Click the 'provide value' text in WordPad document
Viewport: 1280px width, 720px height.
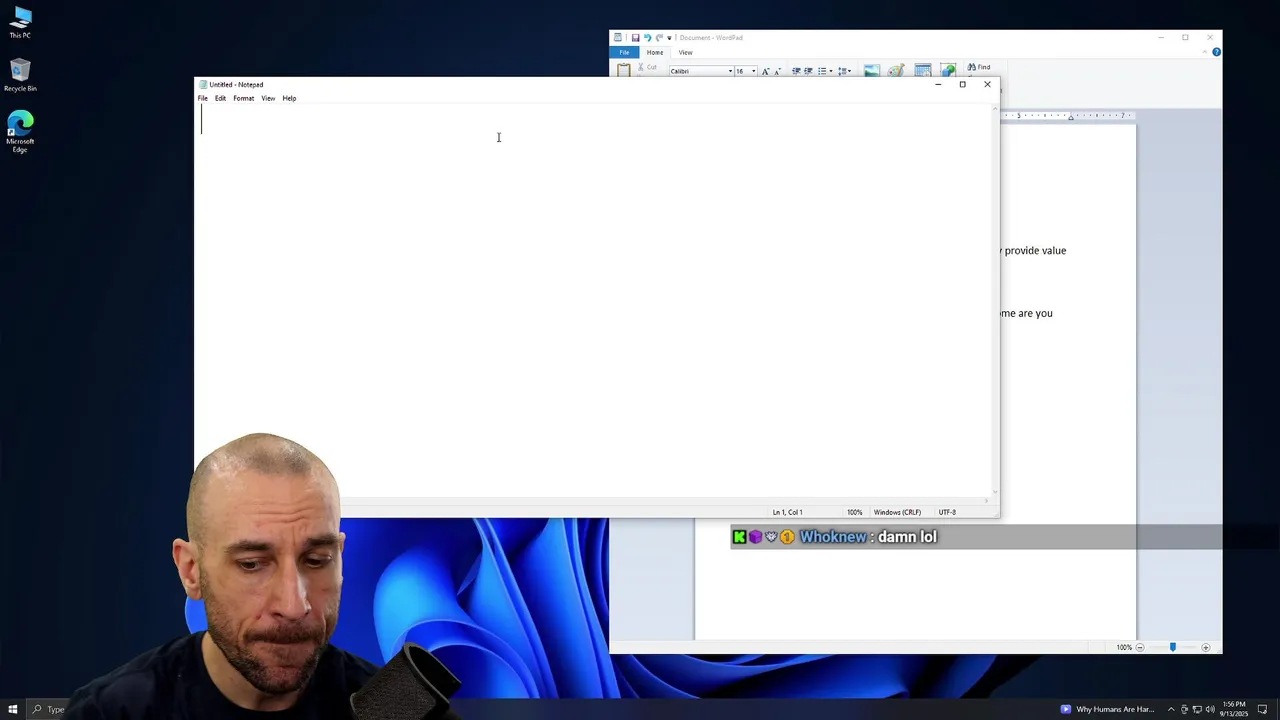(1035, 250)
